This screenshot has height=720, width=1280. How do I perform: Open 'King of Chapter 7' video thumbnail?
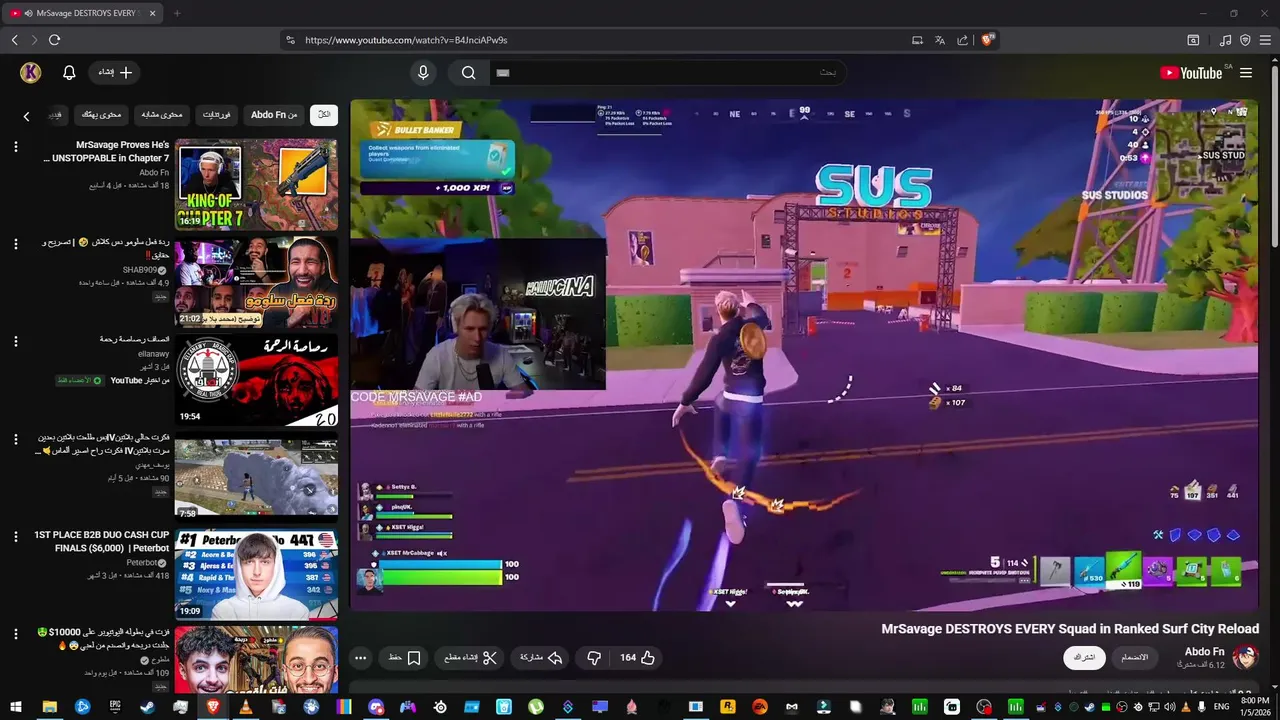coord(256,185)
